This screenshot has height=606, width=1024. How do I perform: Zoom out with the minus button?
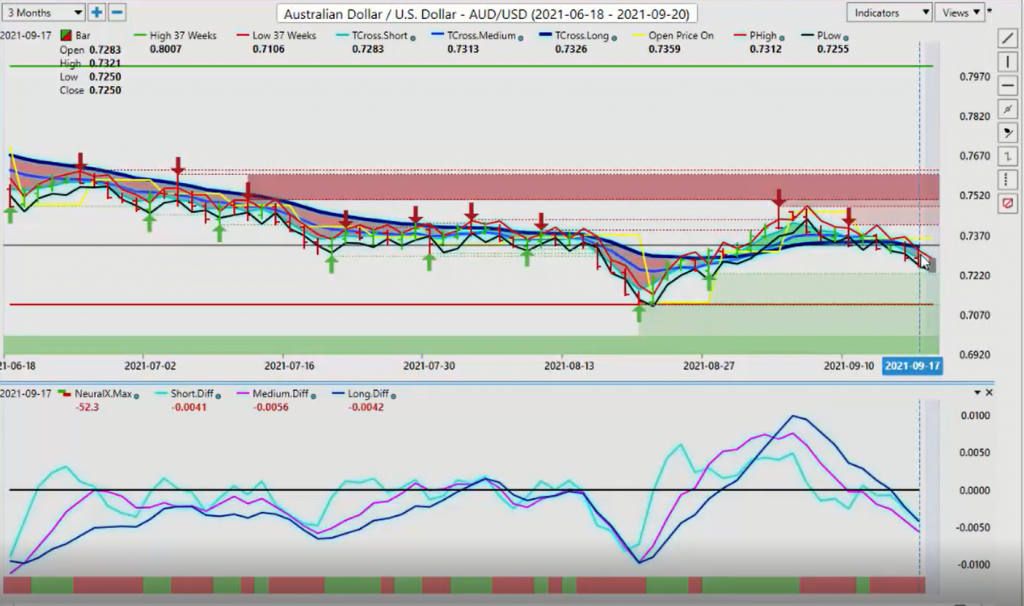coord(117,12)
